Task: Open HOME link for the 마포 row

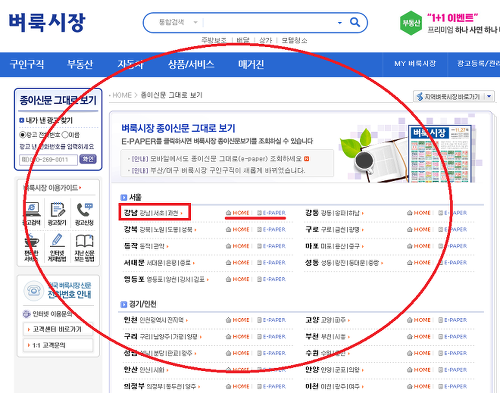Action: tap(419, 246)
